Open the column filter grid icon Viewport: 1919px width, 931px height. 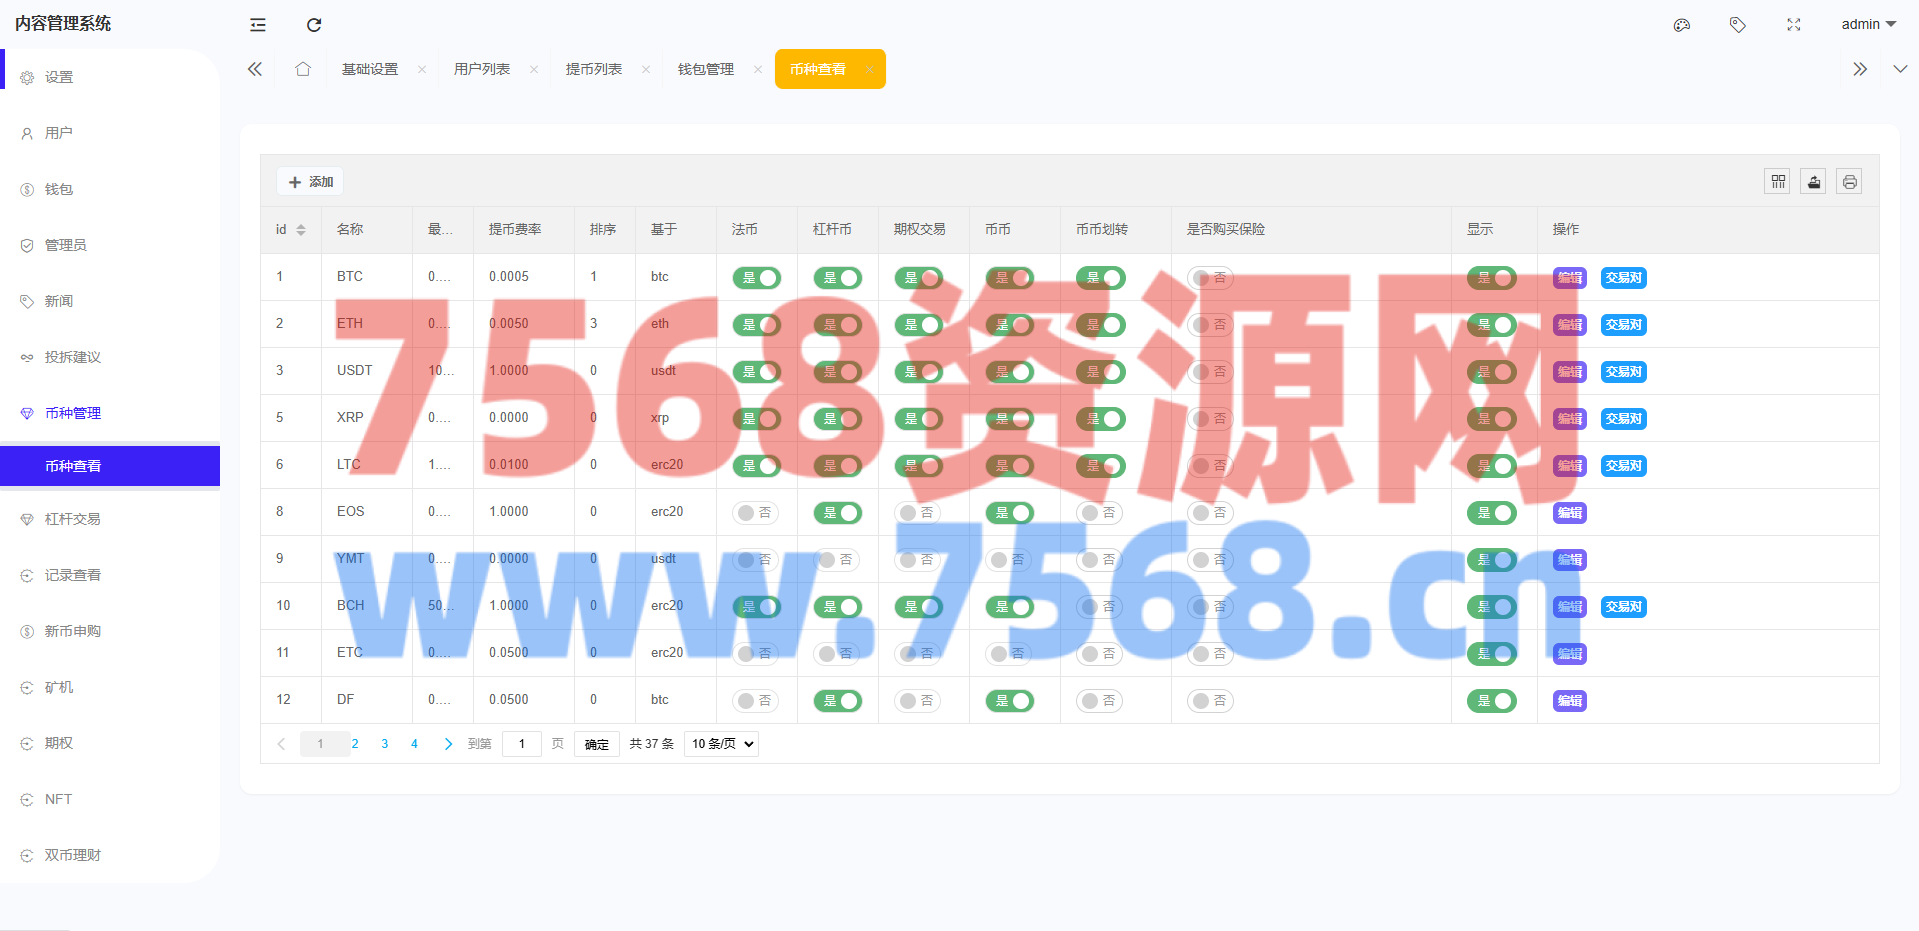point(1778,182)
